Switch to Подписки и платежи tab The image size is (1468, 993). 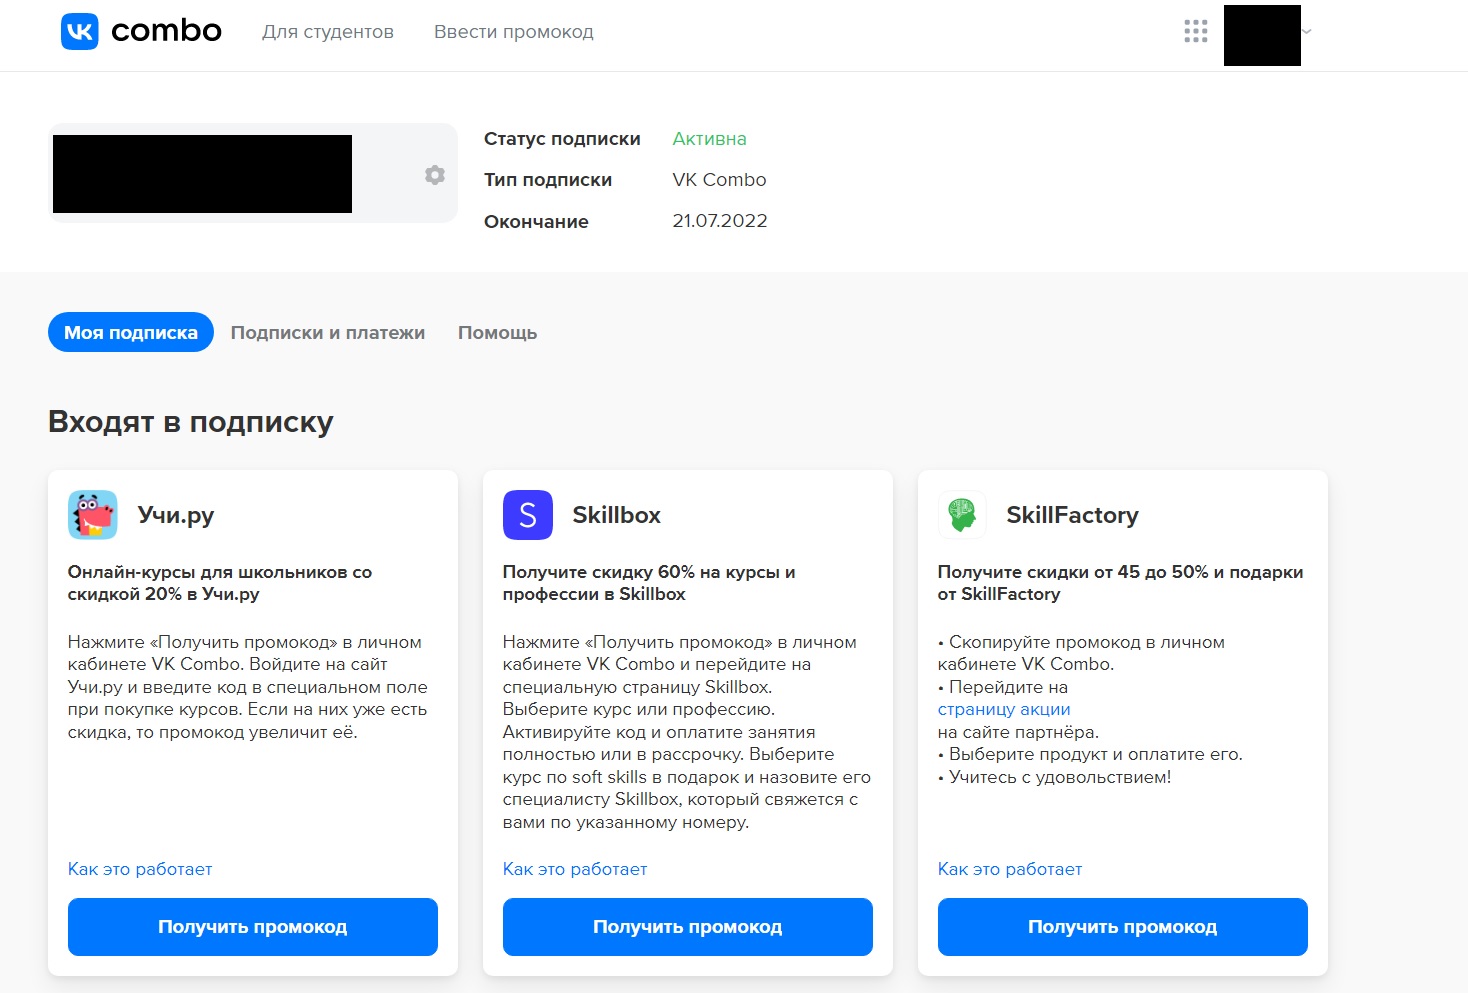[328, 333]
